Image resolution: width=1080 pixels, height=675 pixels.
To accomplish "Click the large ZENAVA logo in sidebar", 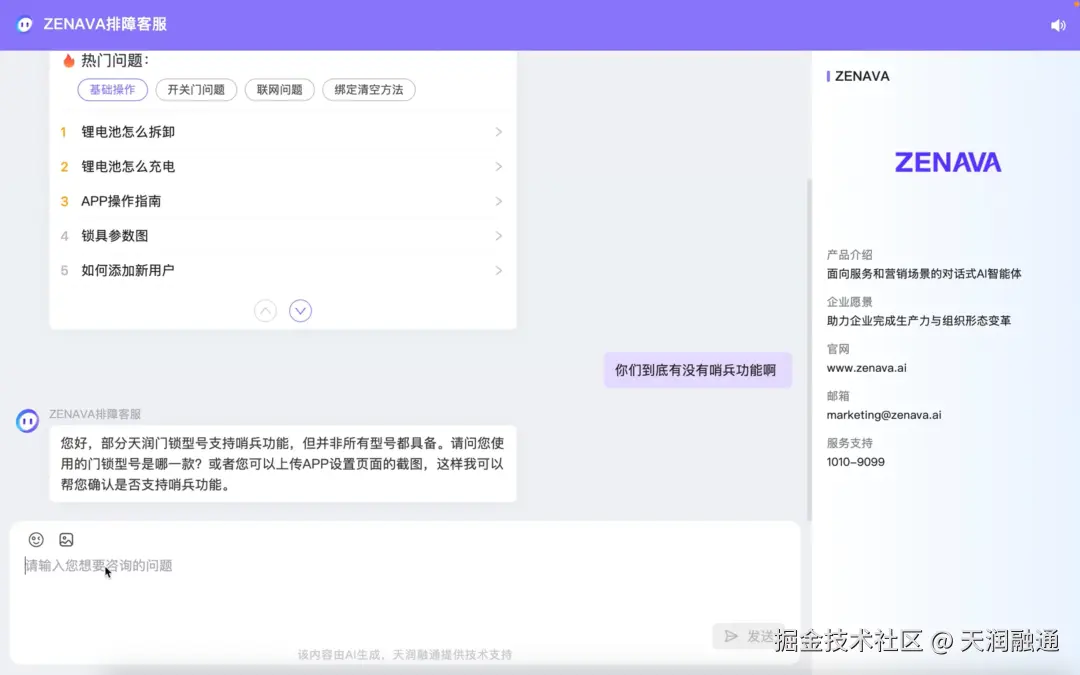I will click(x=948, y=163).
